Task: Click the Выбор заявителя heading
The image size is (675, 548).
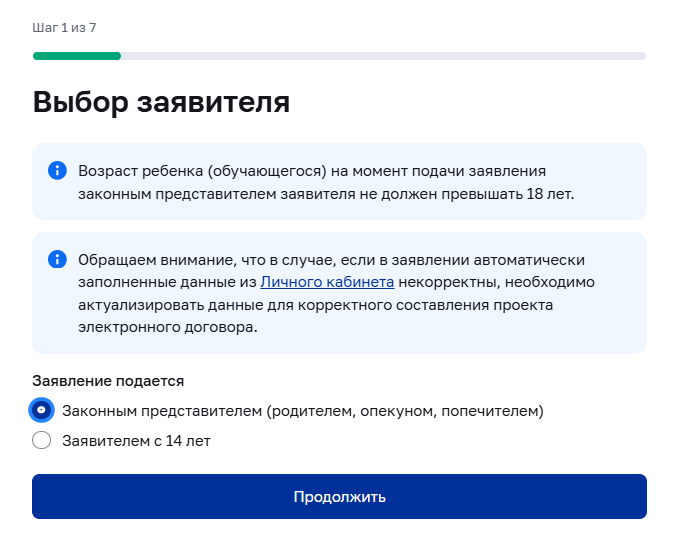Action: coord(161,102)
